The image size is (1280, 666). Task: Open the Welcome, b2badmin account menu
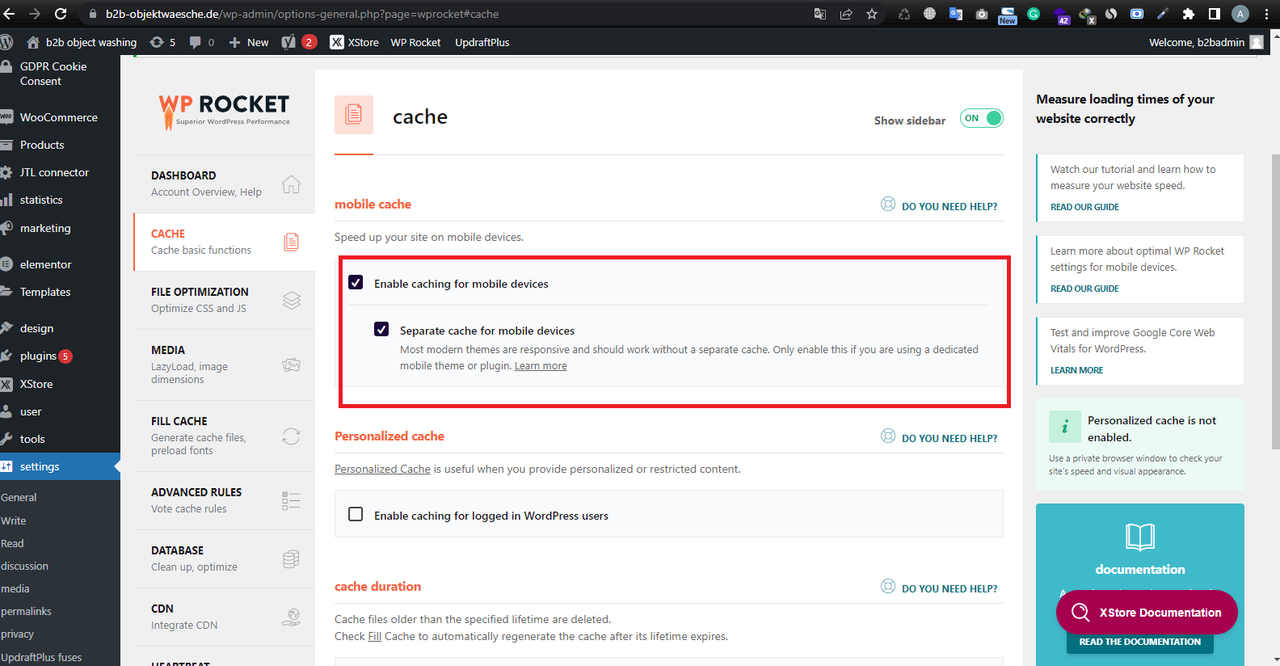pyautogui.click(x=1207, y=42)
